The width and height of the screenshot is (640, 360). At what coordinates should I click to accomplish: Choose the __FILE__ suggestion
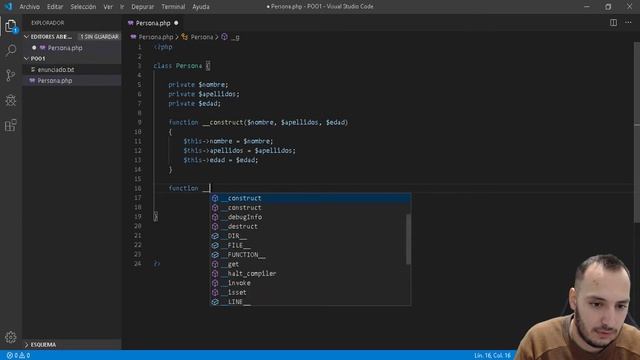click(x=310, y=245)
